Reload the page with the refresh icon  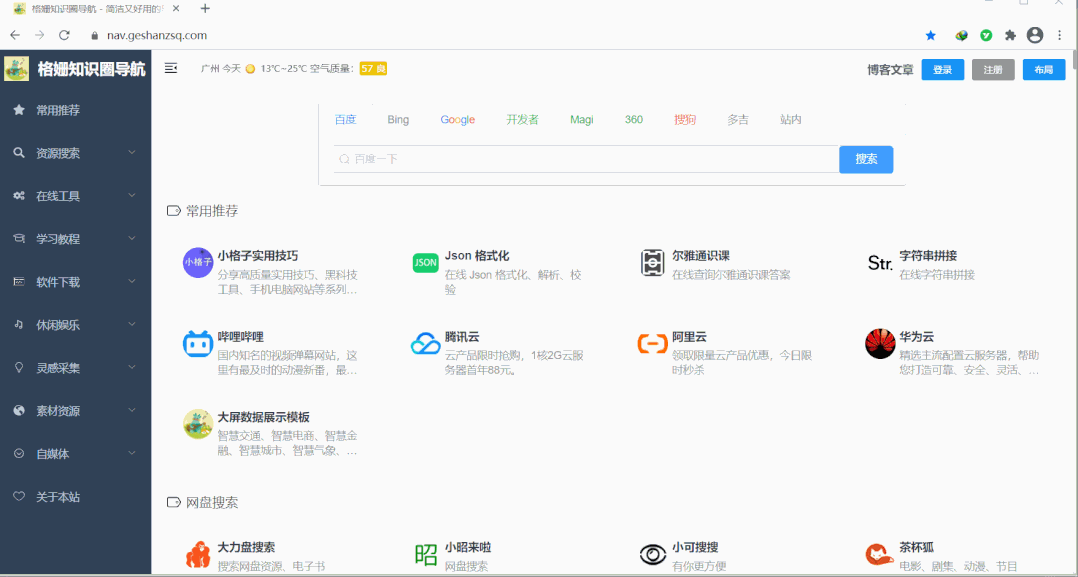(x=65, y=35)
